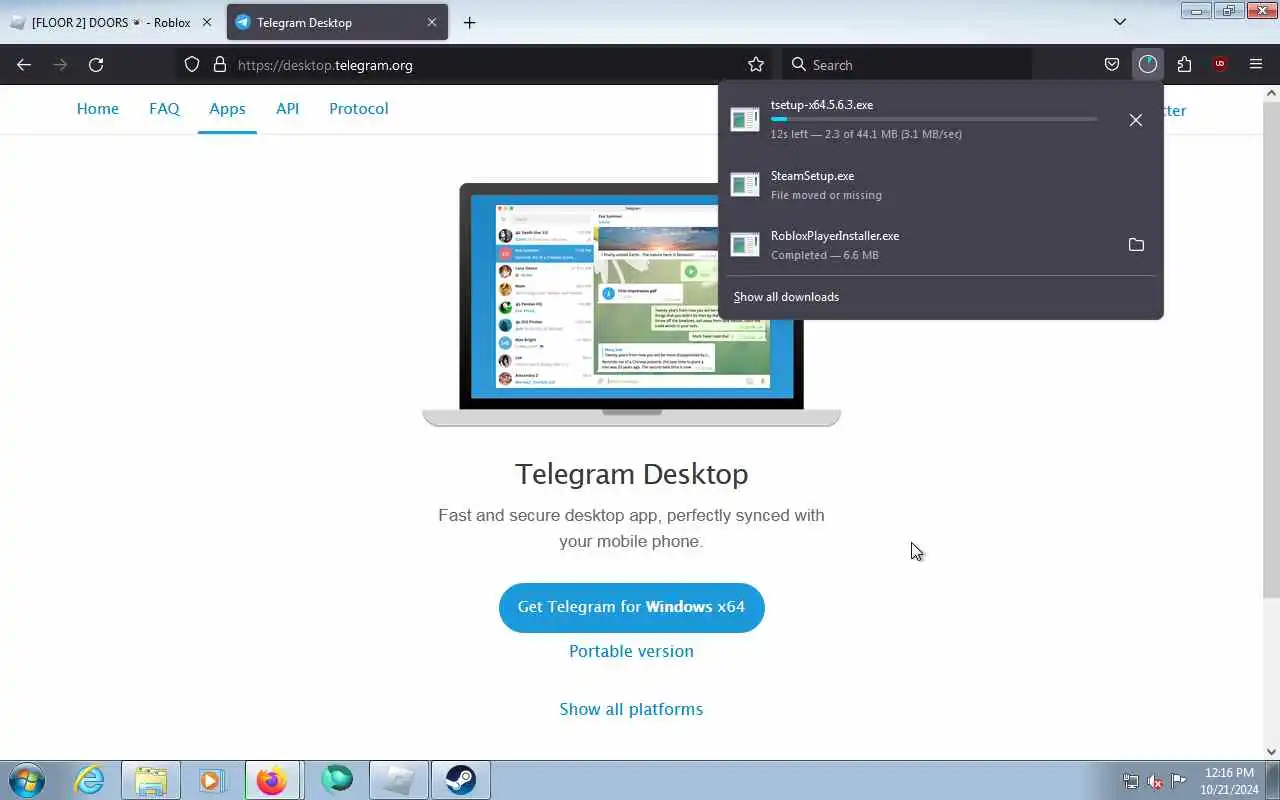Click the Telegram Desktop heading text
This screenshot has width=1280, height=800.
coord(631,474)
